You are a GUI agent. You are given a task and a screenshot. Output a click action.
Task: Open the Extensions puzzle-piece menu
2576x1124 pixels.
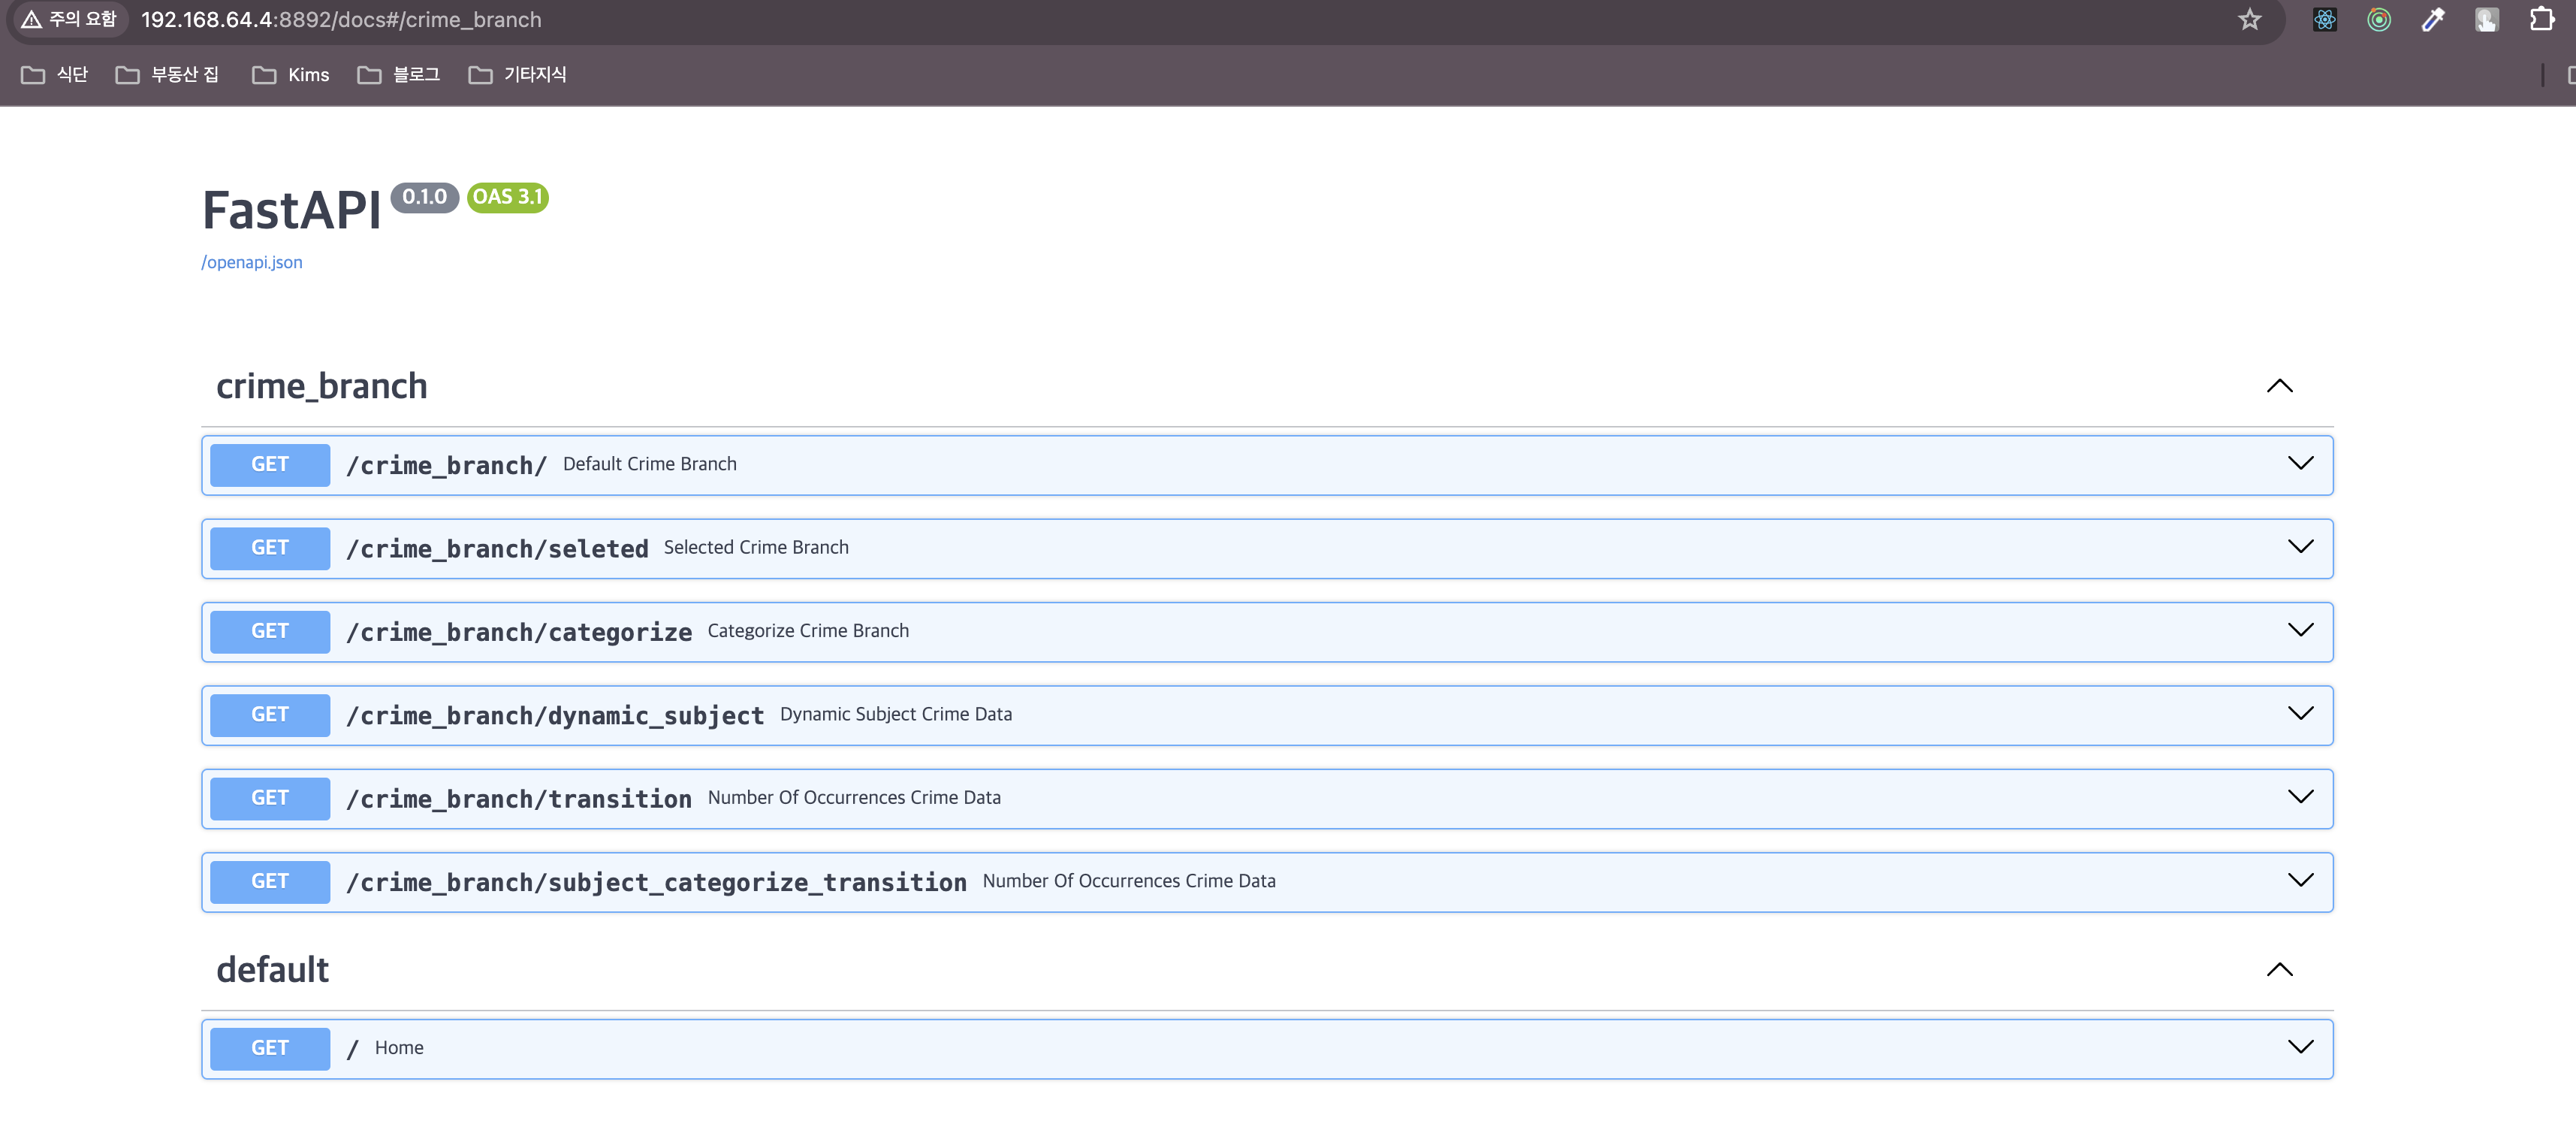(2541, 20)
